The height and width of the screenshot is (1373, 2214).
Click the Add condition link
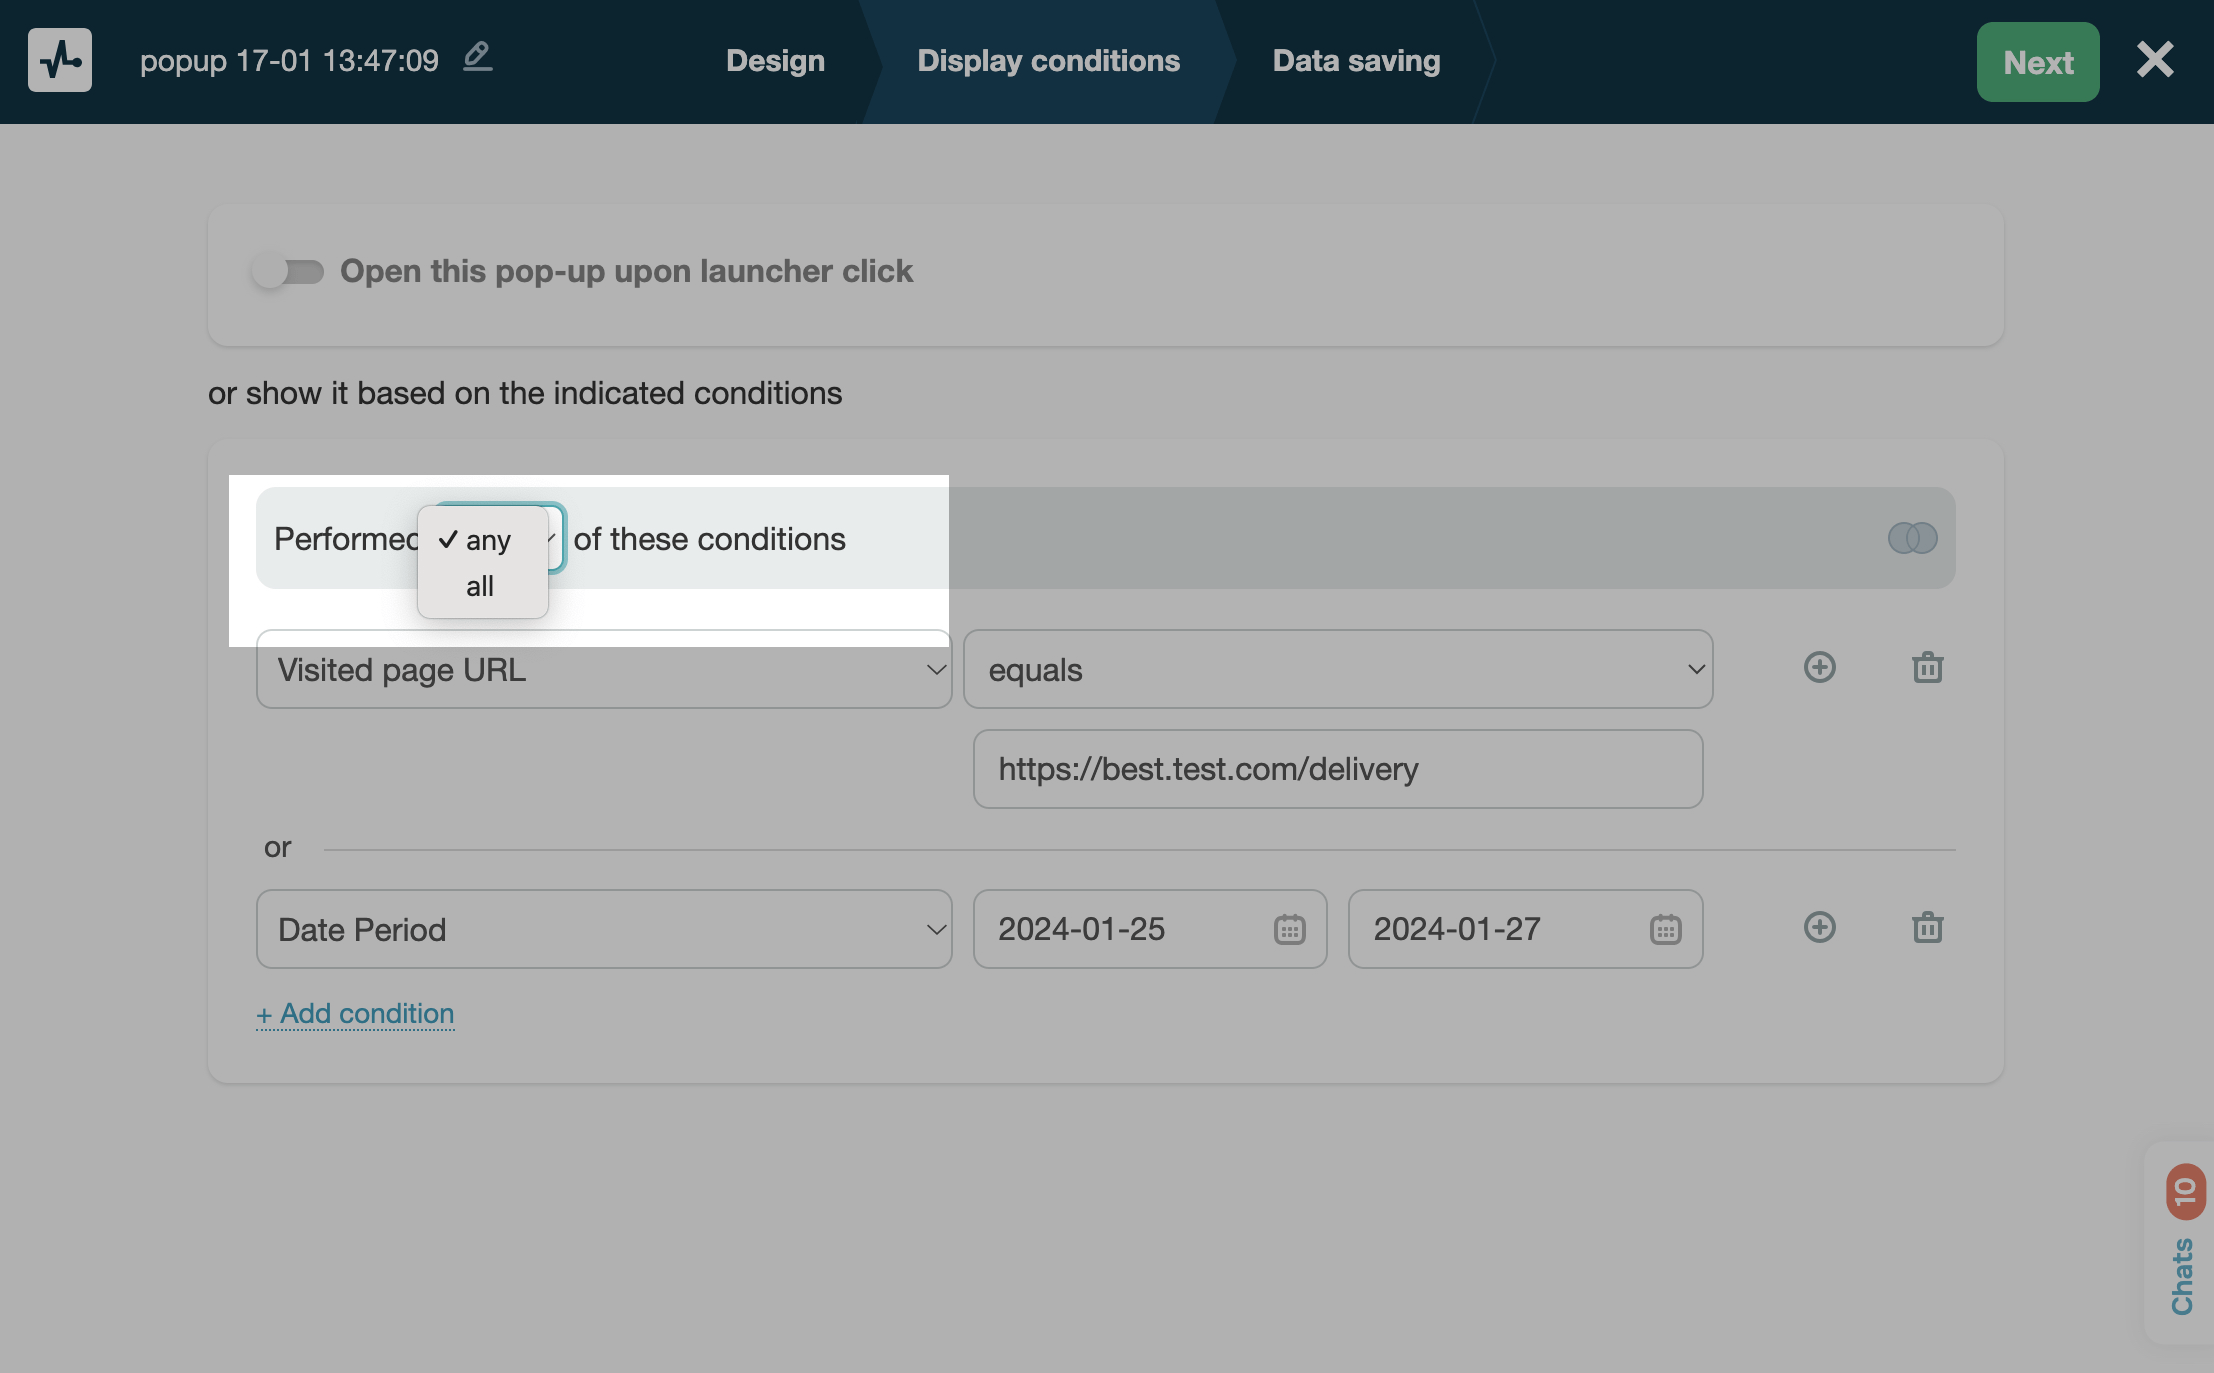(355, 1014)
